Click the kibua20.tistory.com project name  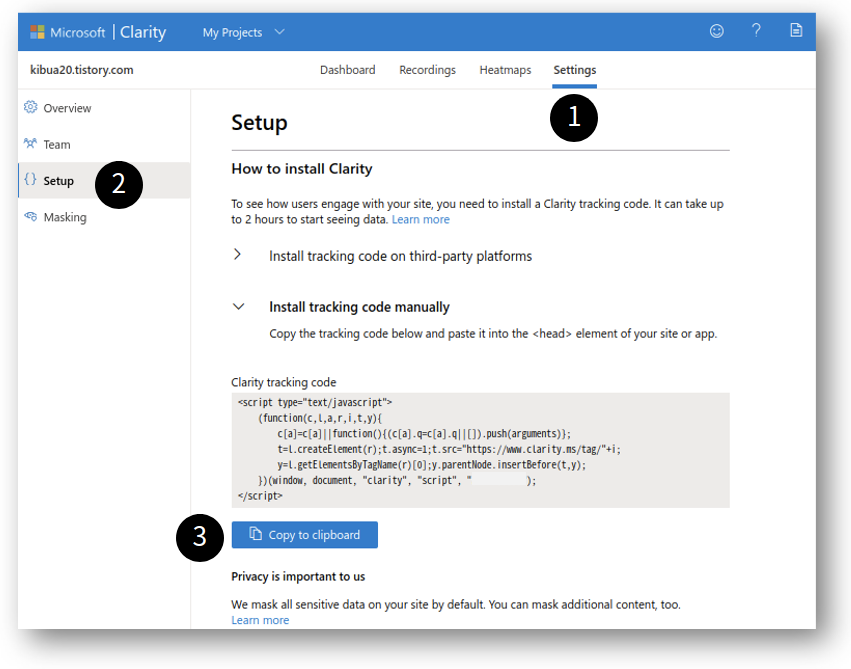point(81,70)
